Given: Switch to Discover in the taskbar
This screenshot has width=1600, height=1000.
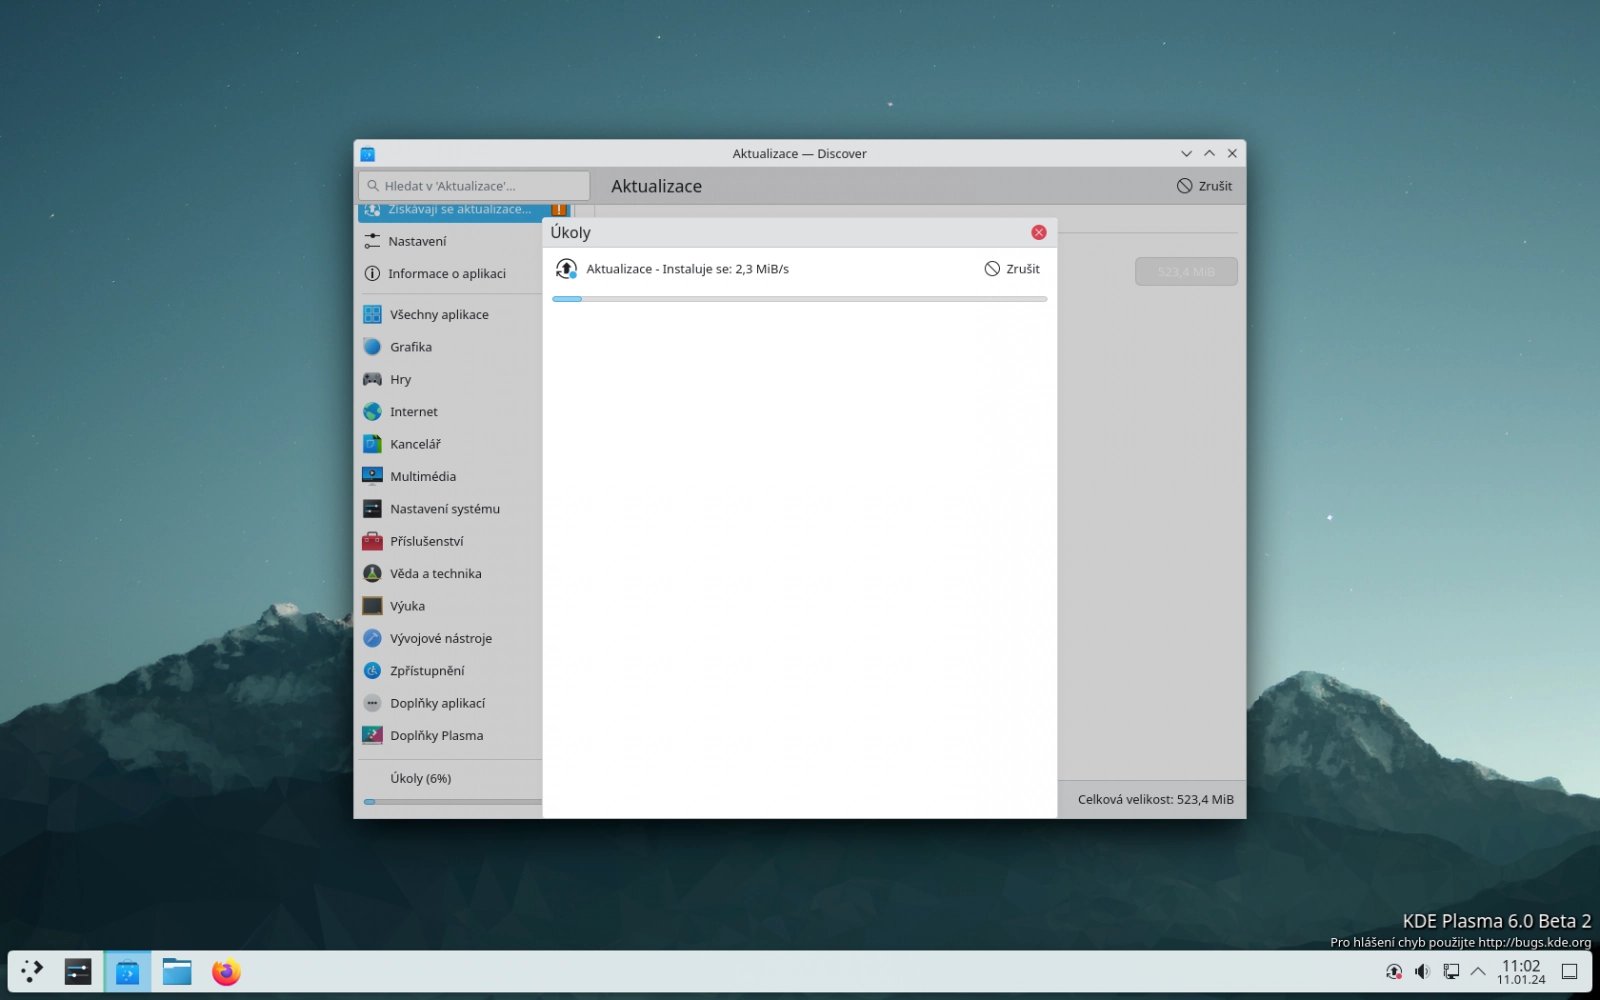Looking at the screenshot, I should point(127,971).
